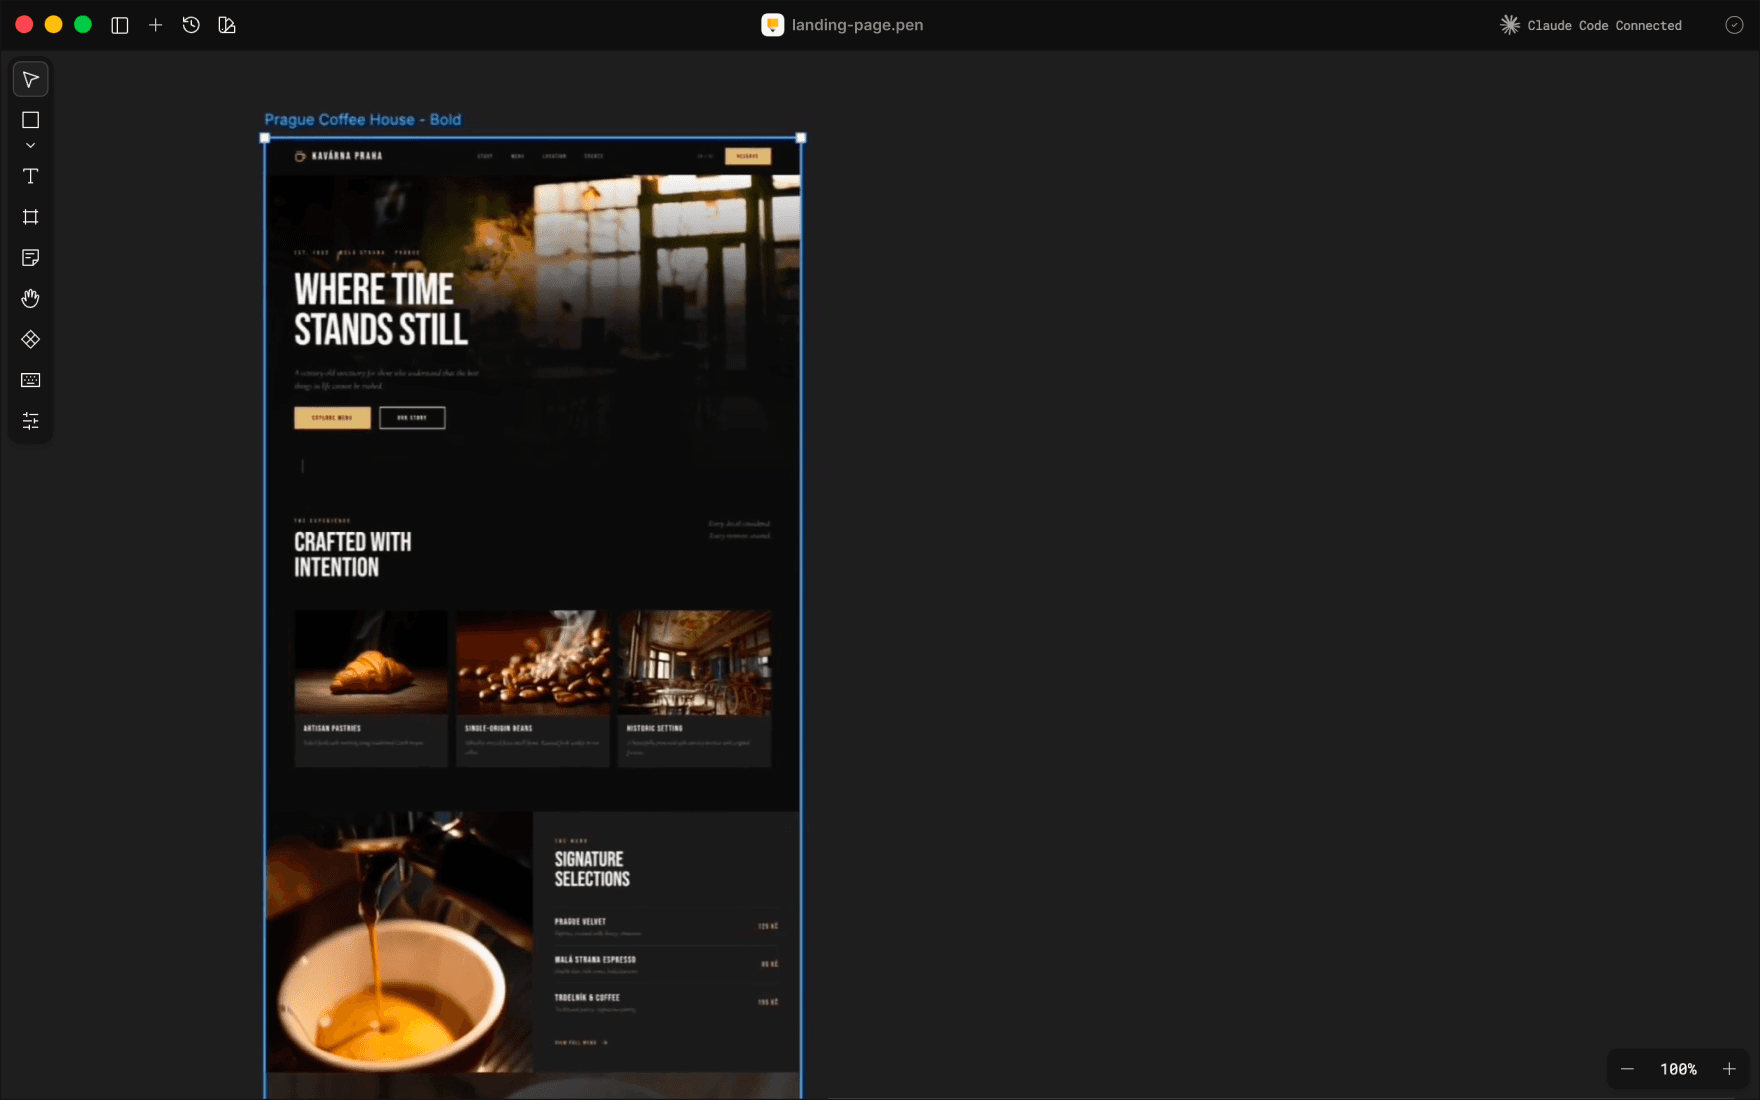
Task: Switch to the Hand pan tool
Action: tap(30, 298)
